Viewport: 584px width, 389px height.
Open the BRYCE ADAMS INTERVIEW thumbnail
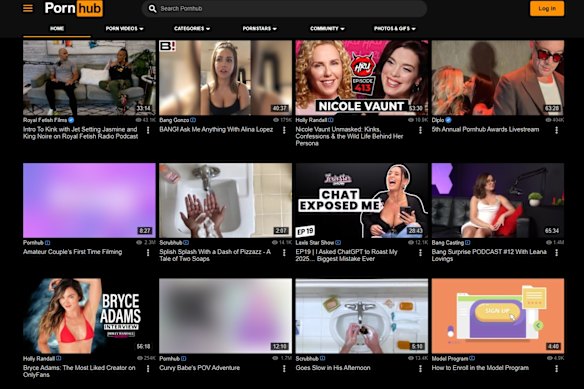click(x=89, y=316)
